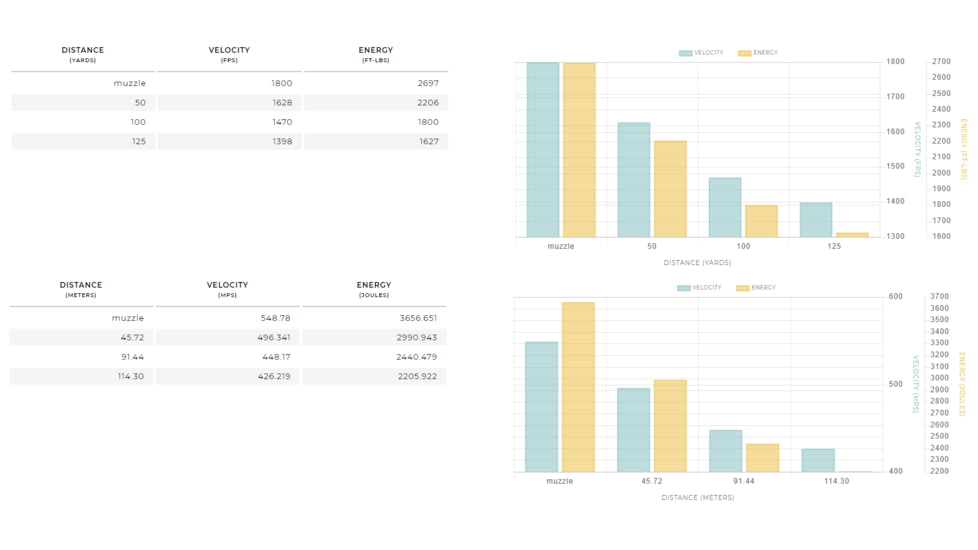Toggle the VELOCITY legend in the yards chart
The image size is (978, 550).
(701, 53)
